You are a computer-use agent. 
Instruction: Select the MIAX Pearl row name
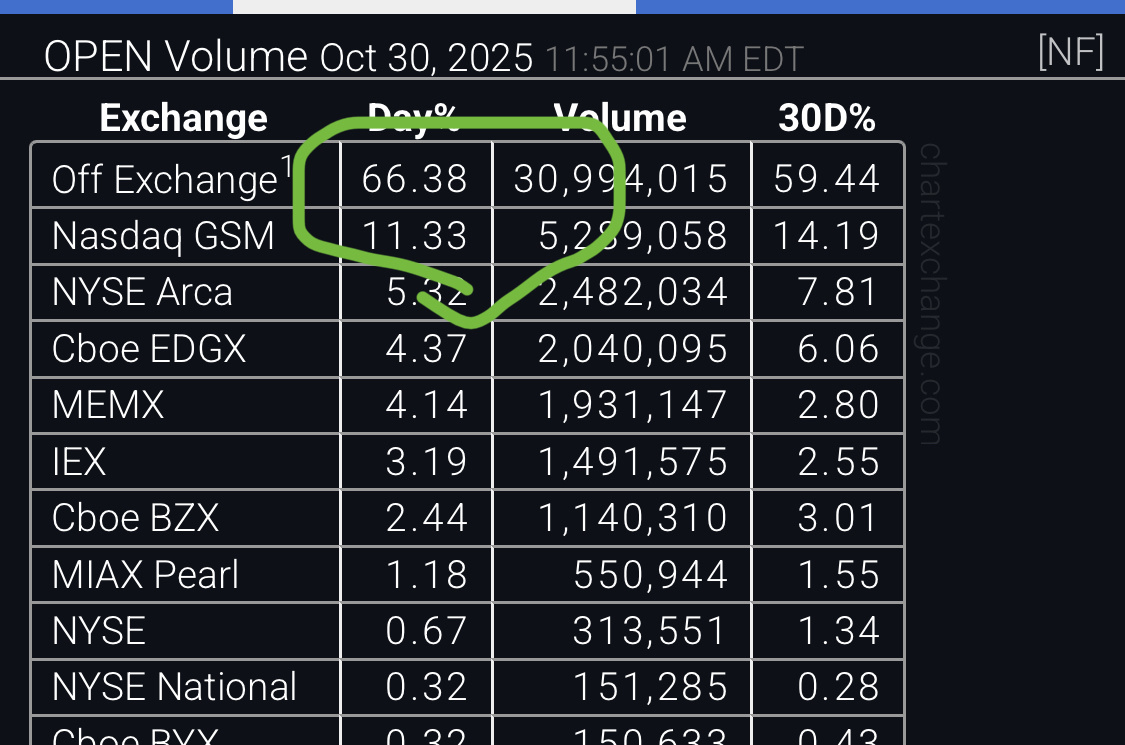(x=145, y=574)
